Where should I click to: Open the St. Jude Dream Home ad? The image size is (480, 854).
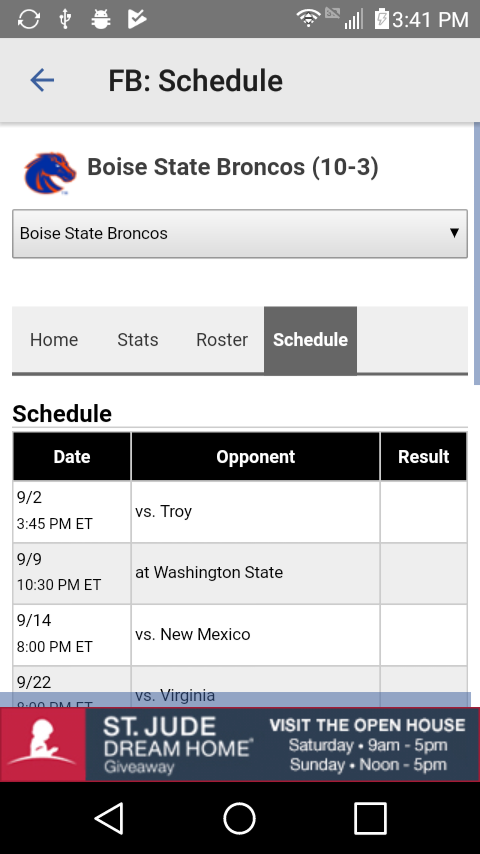(240, 745)
